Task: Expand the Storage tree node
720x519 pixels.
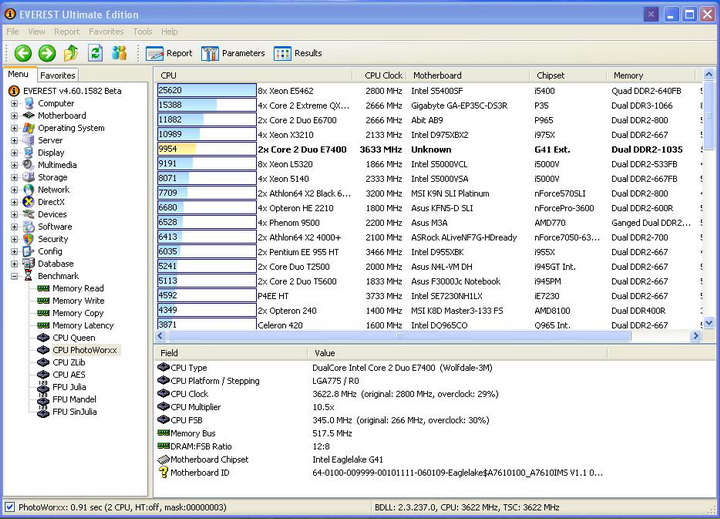Action: (14, 177)
